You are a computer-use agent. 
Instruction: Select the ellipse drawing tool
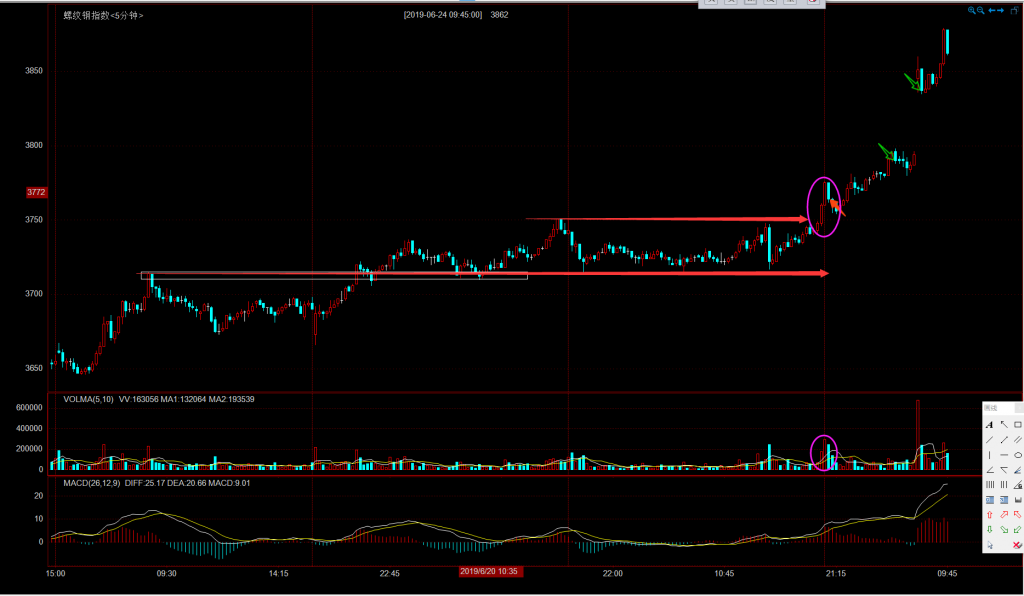point(1018,455)
